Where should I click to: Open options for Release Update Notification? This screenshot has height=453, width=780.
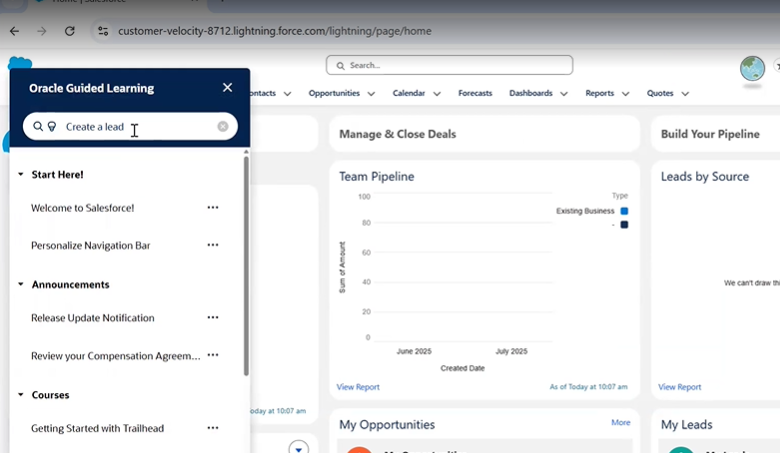tap(213, 317)
